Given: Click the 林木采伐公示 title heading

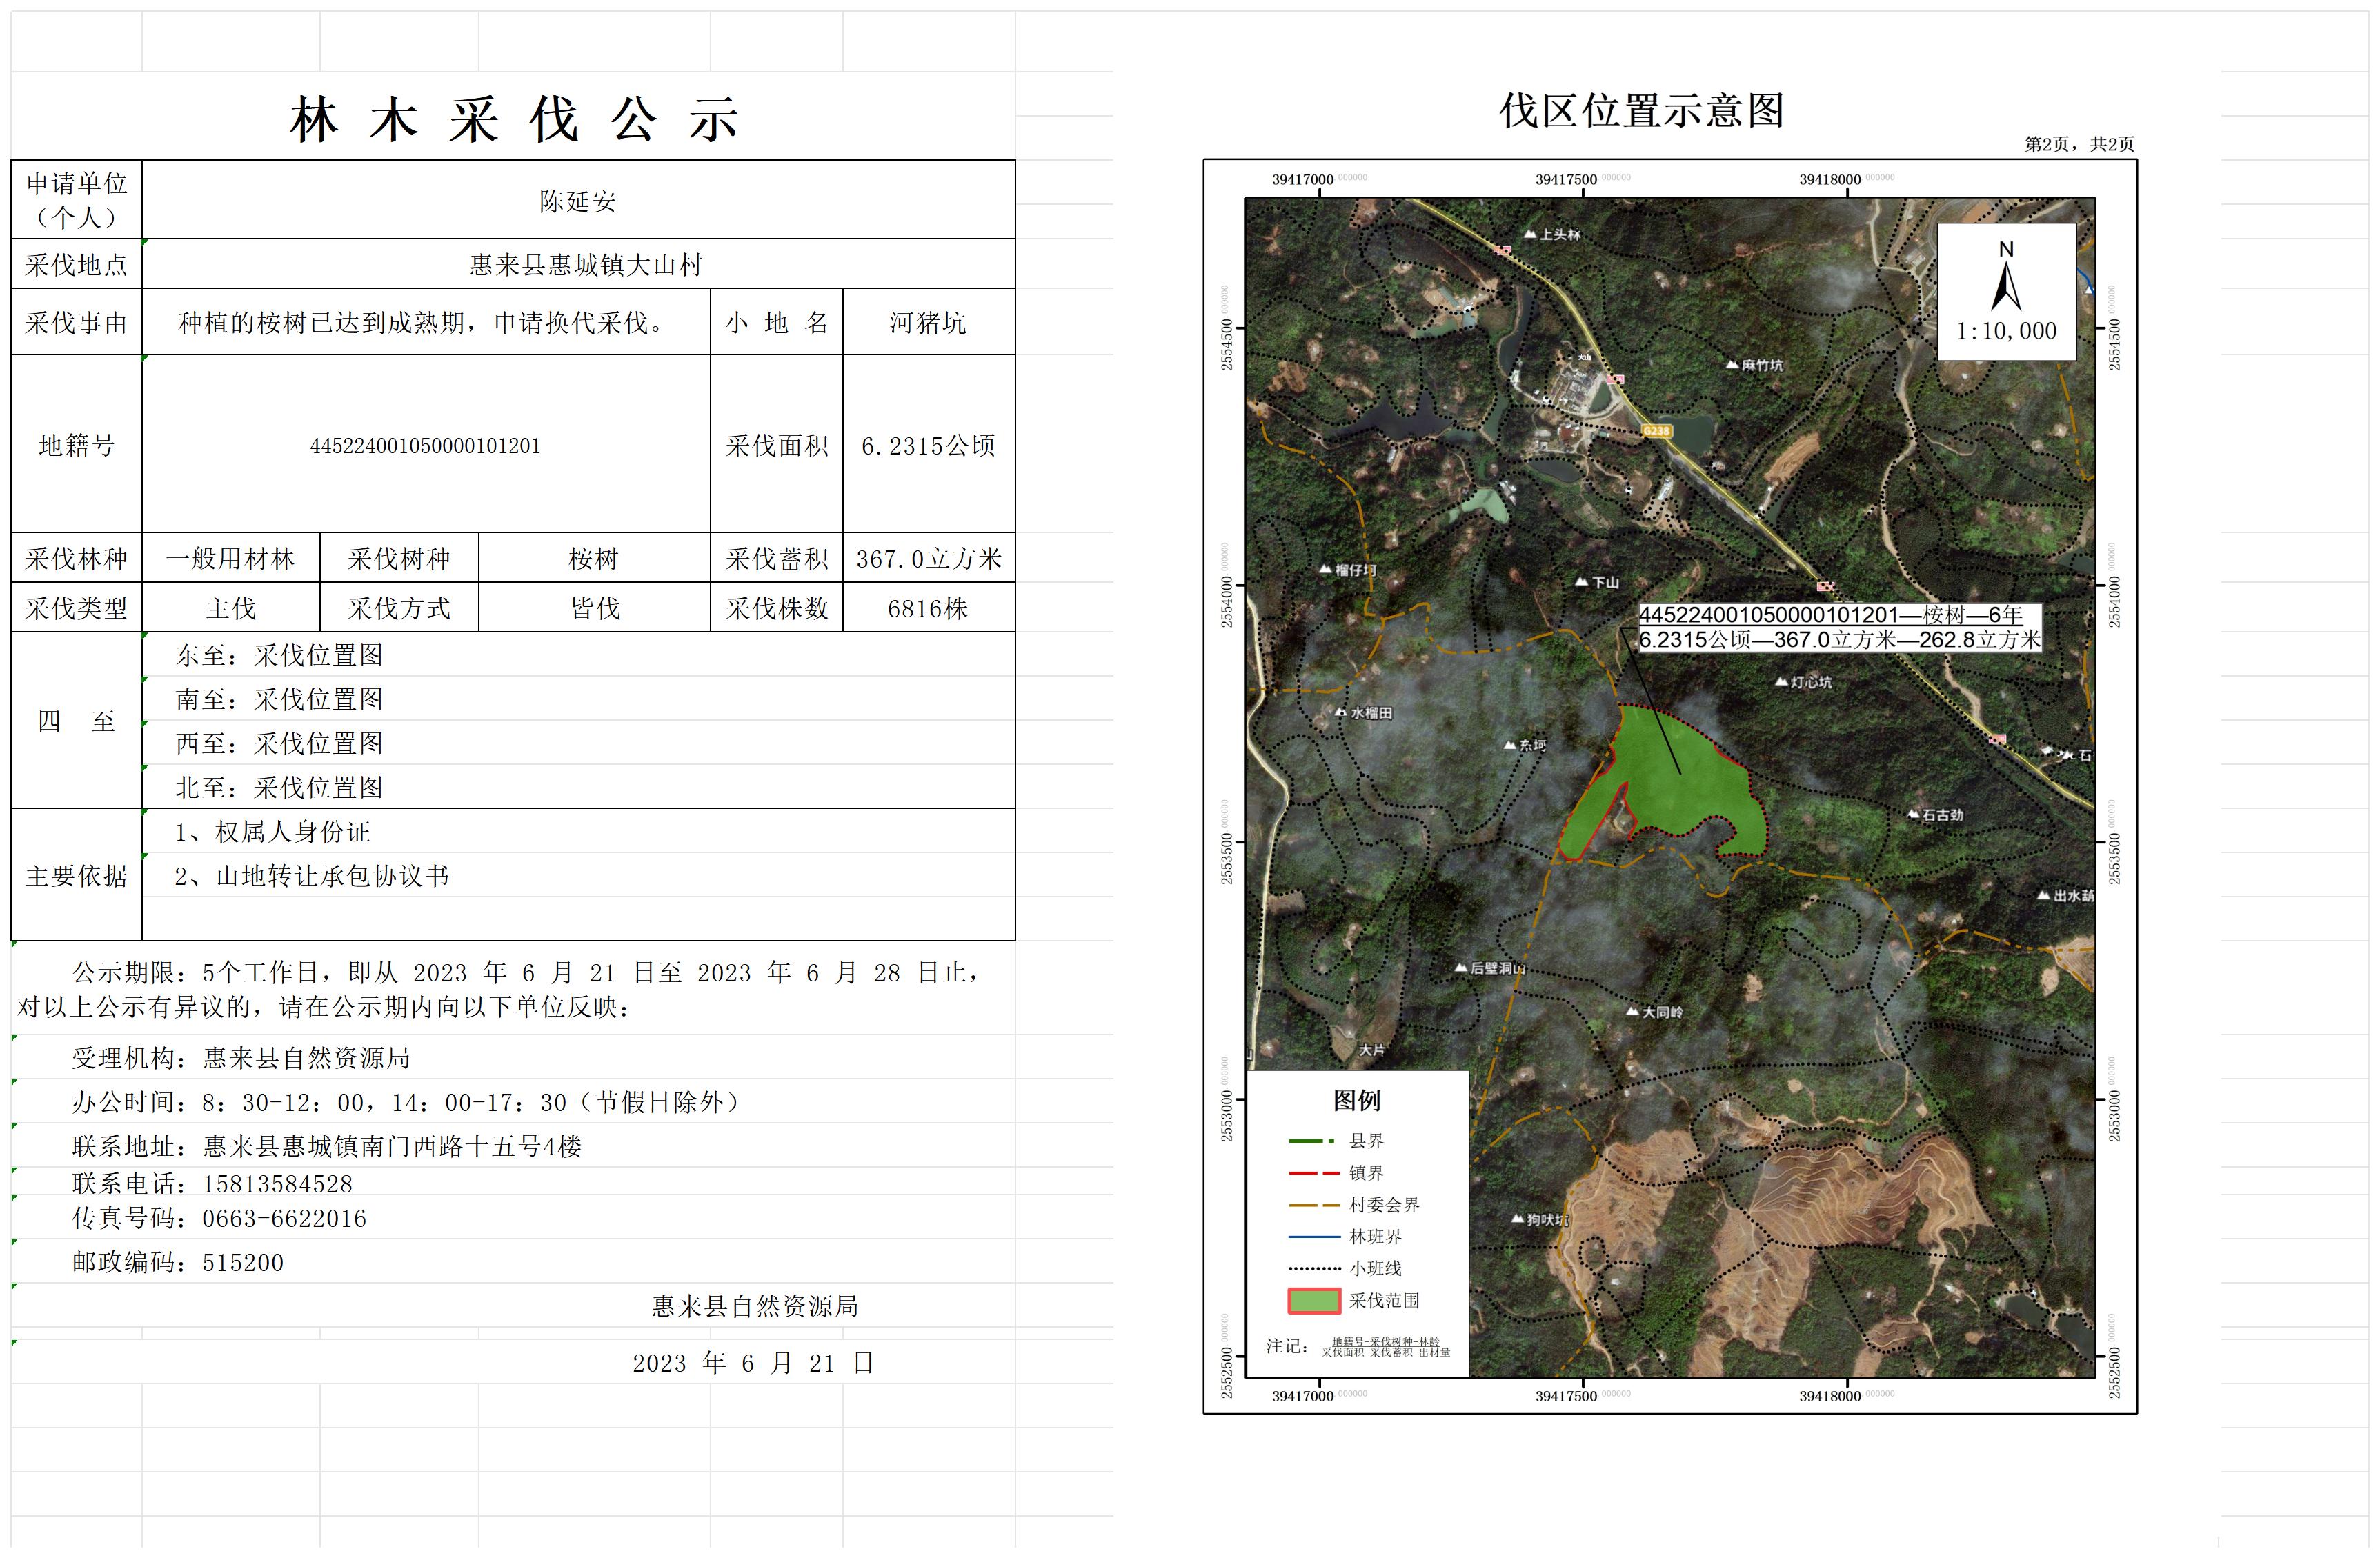Looking at the screenshot, I should click(x=514, y=120).
